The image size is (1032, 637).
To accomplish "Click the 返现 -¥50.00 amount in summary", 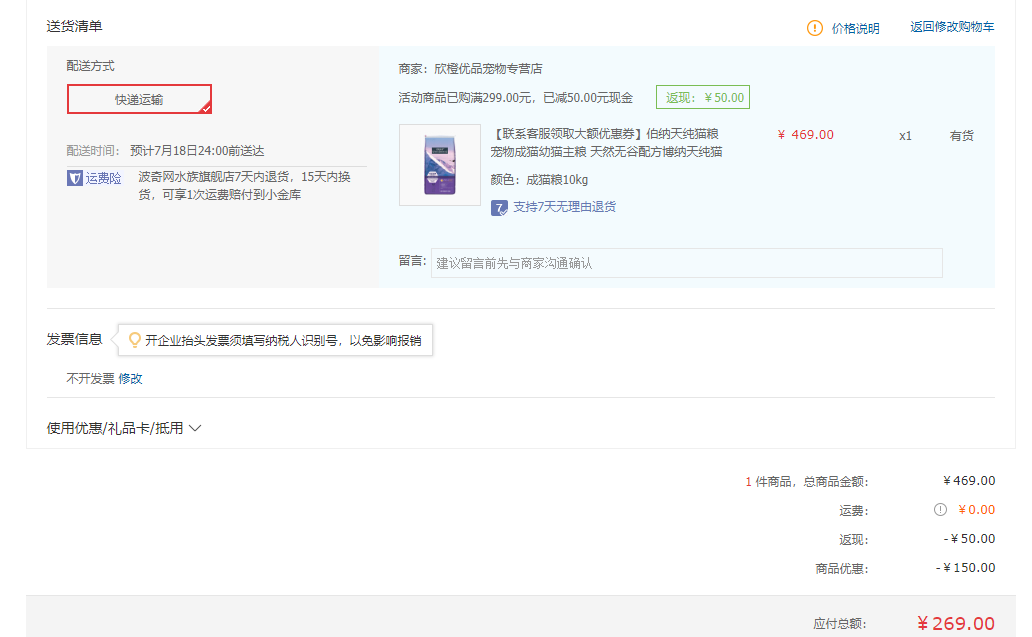I will click(969, 538).
